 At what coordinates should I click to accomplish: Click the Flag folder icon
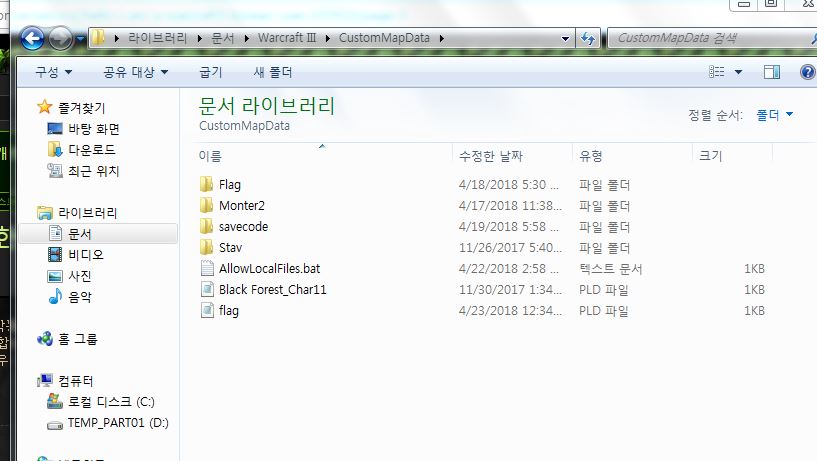tap(207, 184)
